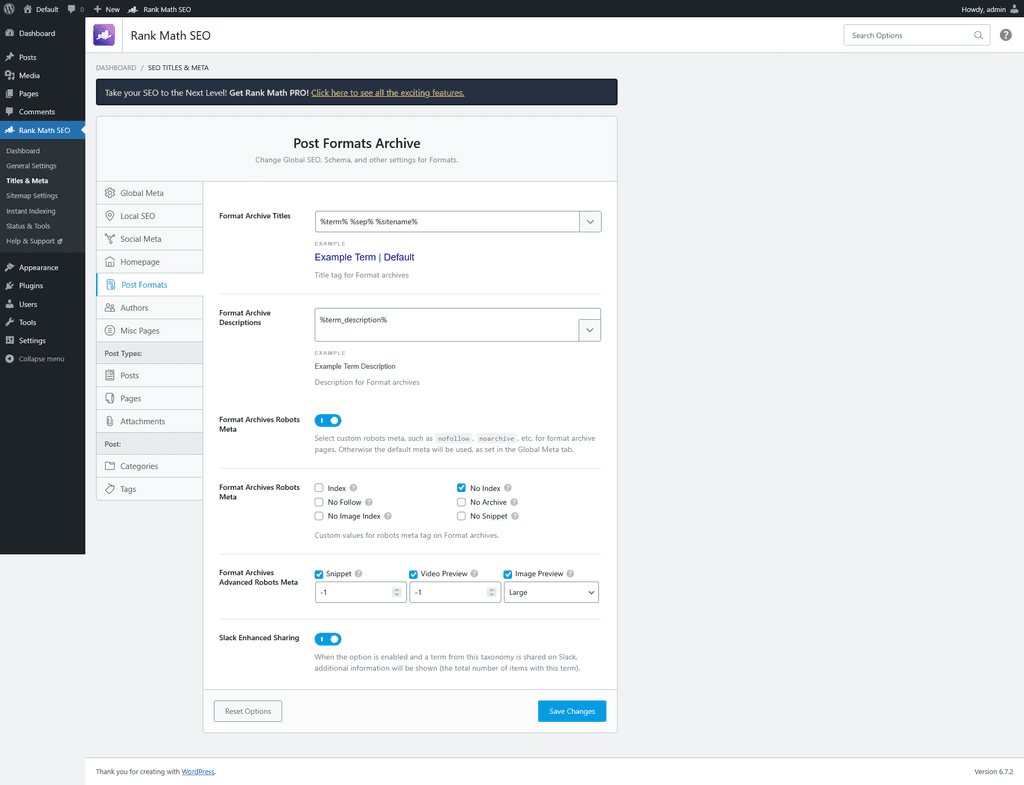Open the Image Preview Large dropdown
This screenshot has width=1024, height=785.
(551, 592)
